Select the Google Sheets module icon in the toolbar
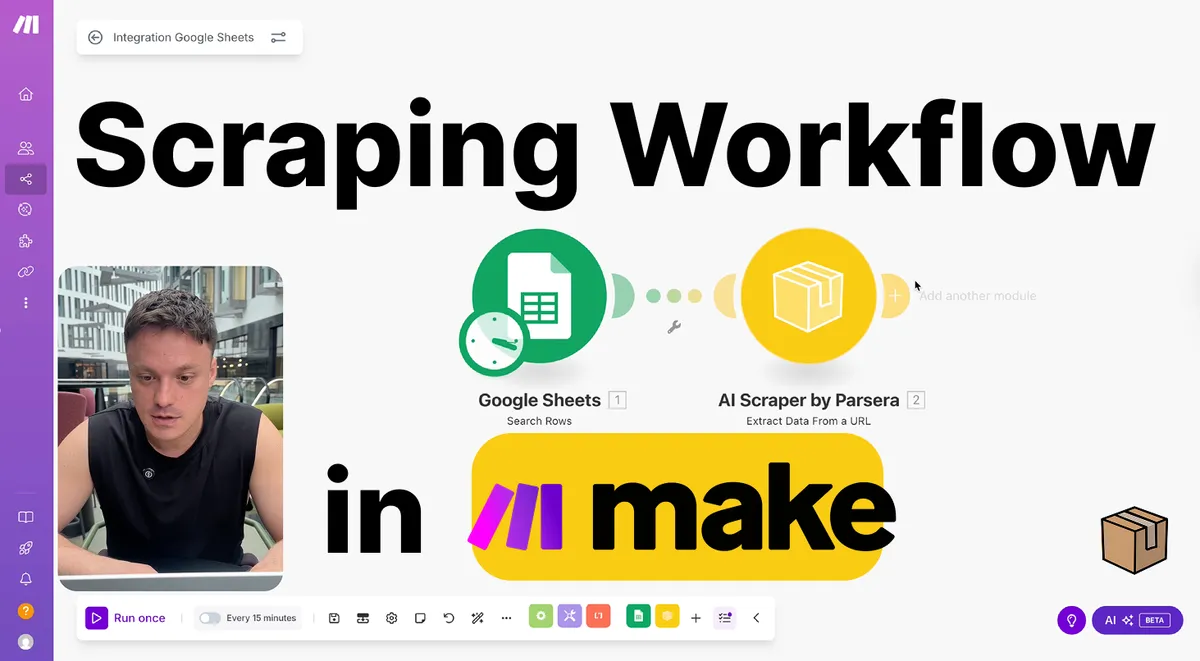Image resolution: width=1200 pixels, height=661 pixels. point(638,618)
